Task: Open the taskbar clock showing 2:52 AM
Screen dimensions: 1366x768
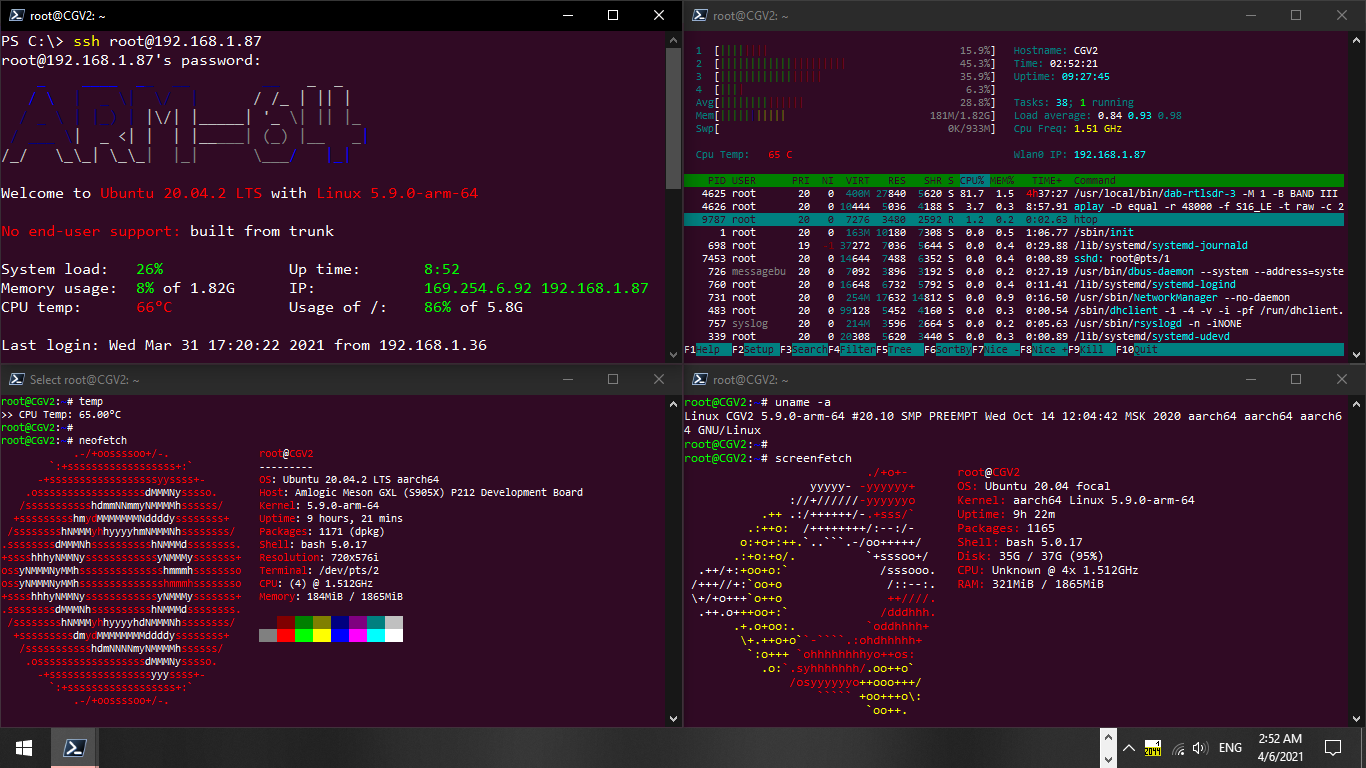Action: click(1279, 747)
